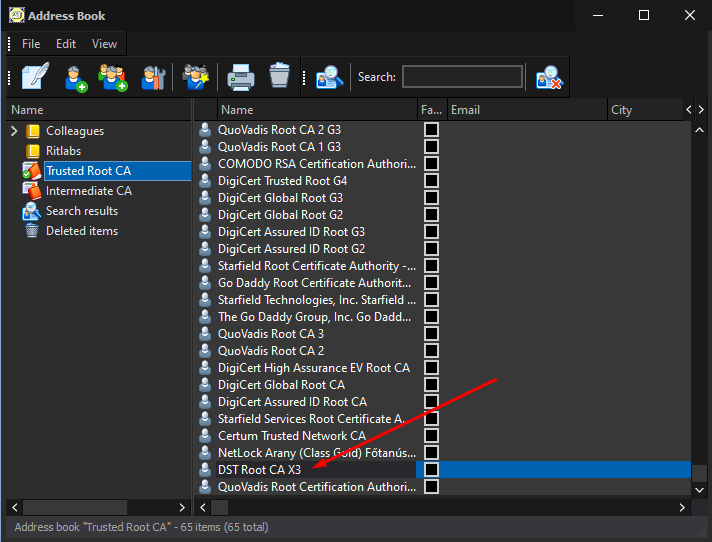This screenshot has width=712, height=542.
Task: Click the folder tree Name header
Action: pyautogui.click(x=99, y=110)
